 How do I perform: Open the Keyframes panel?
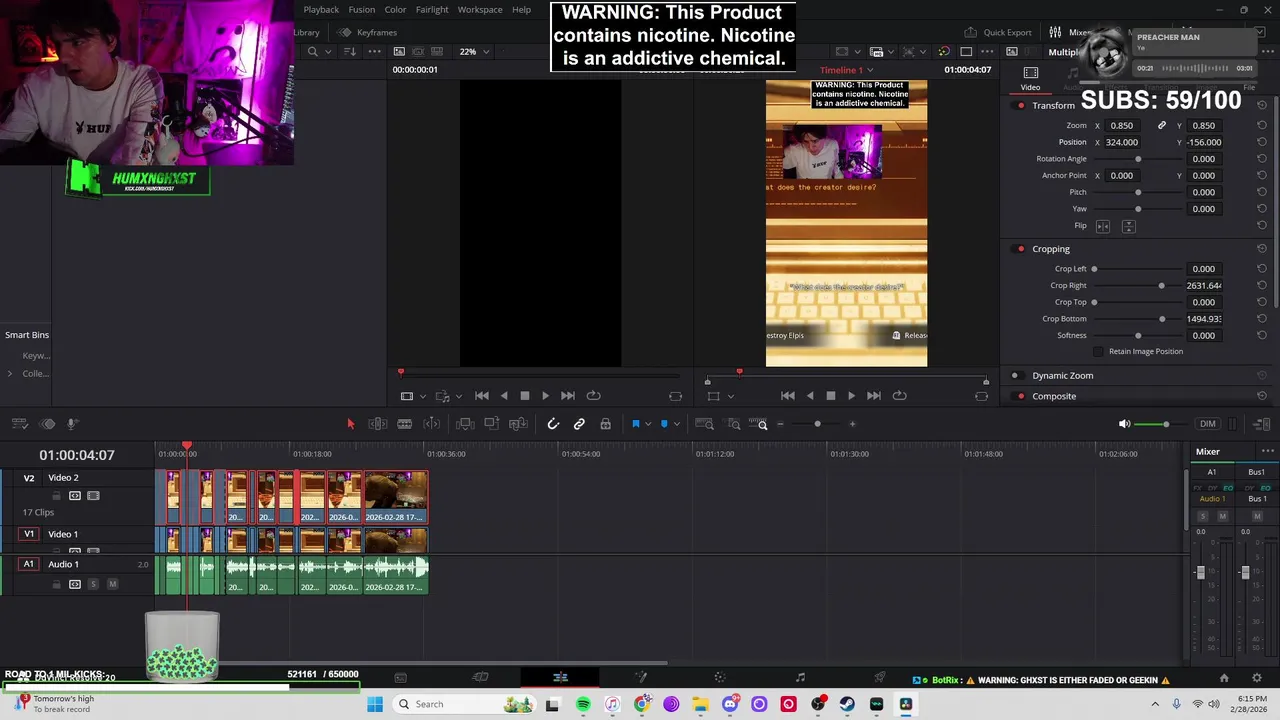[x=367, y=32]
